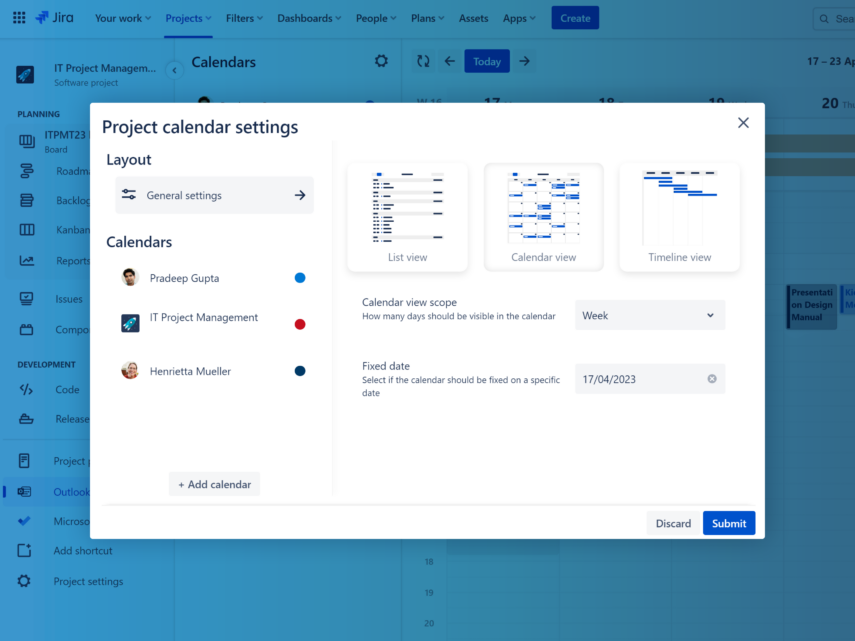
Task: Select IT Project Management calendar entry
Action: click(213, 323)
